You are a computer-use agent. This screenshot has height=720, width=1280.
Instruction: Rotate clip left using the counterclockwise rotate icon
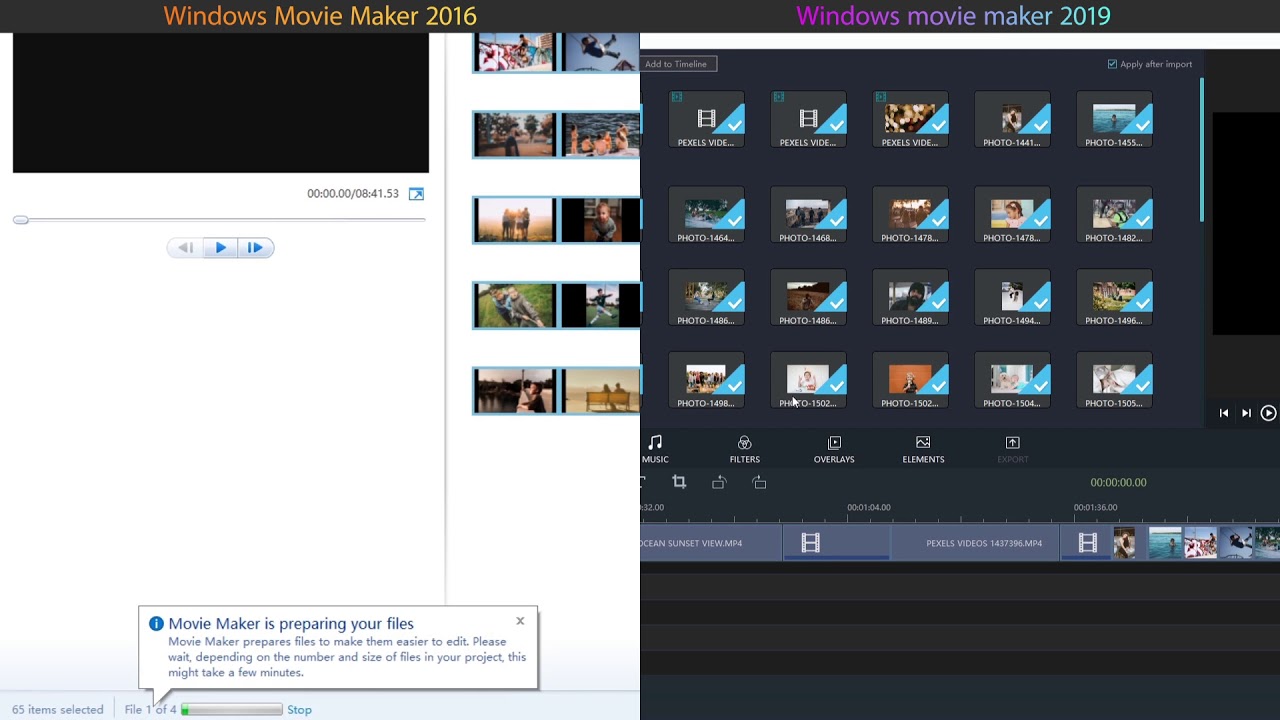tap(719, 482)
